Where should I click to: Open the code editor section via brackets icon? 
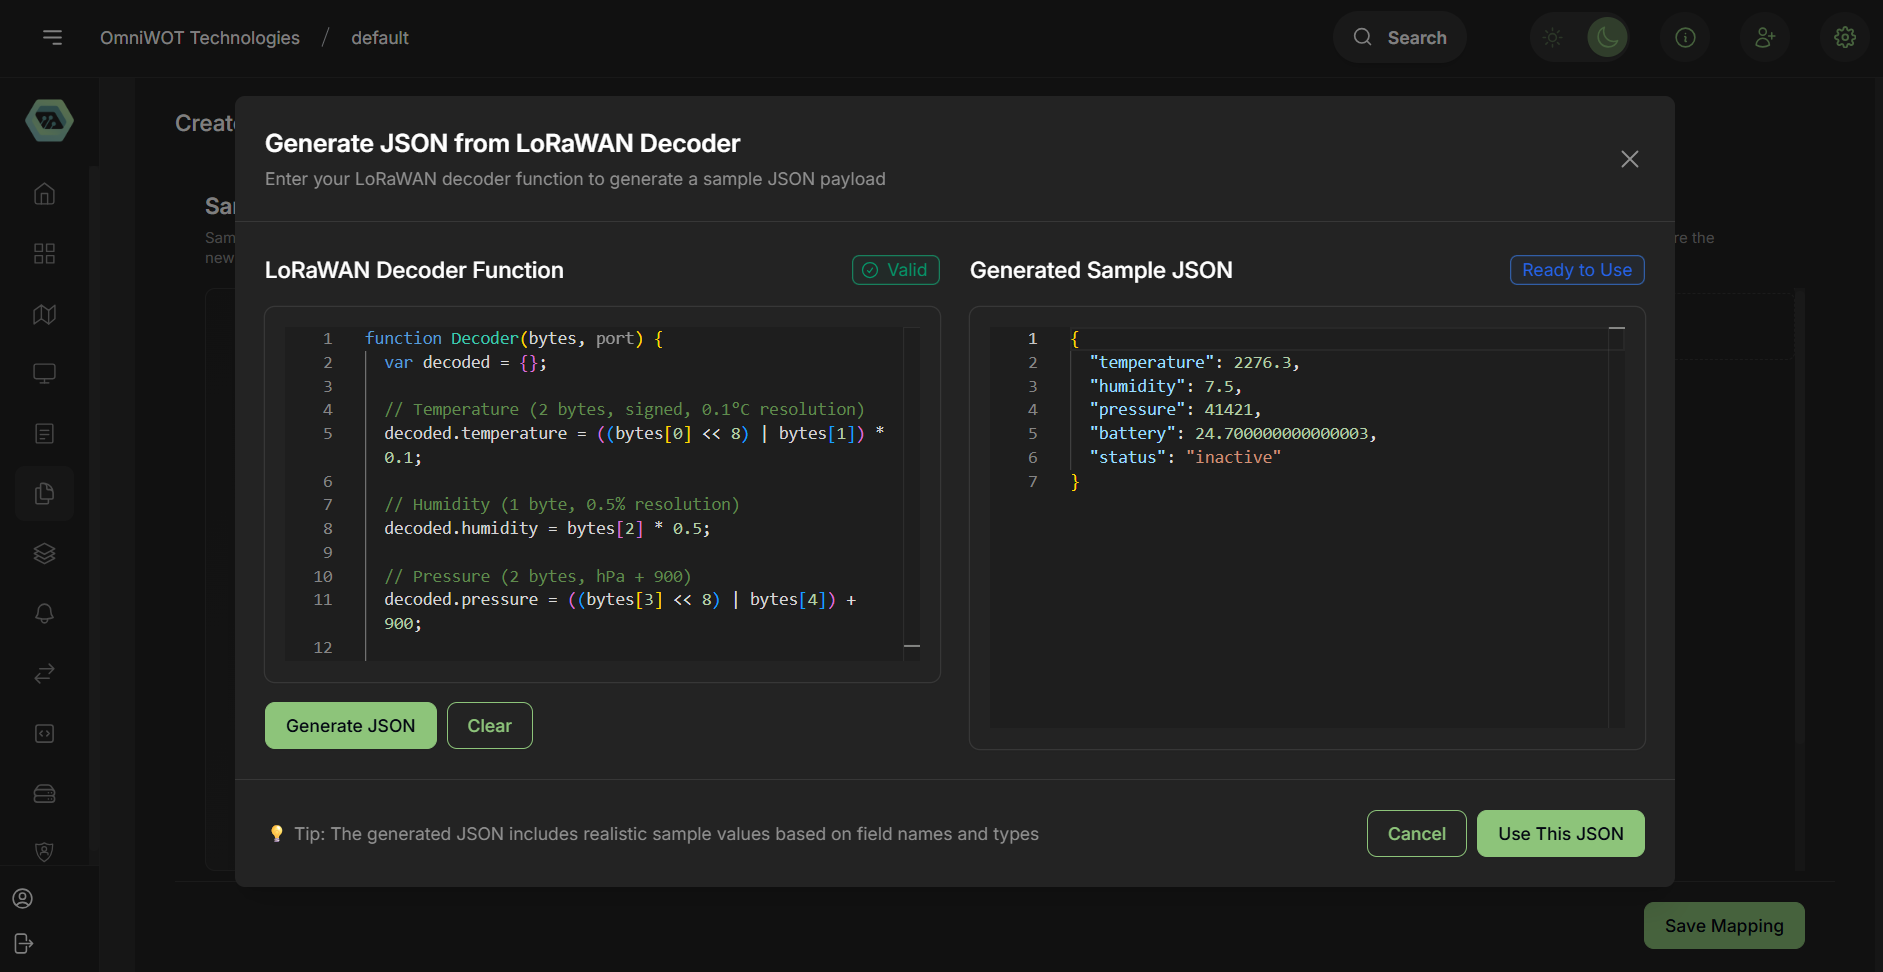point(44,733)
